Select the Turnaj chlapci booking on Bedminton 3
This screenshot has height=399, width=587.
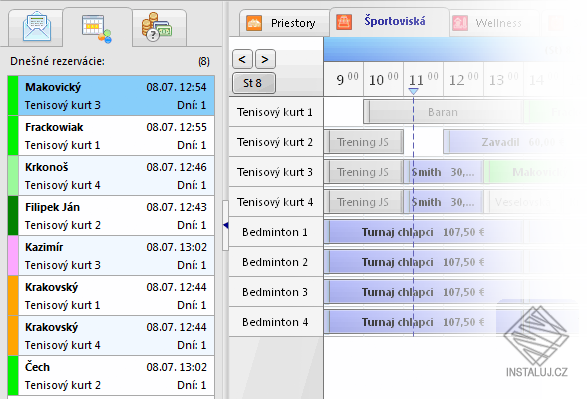coord(423,292)
